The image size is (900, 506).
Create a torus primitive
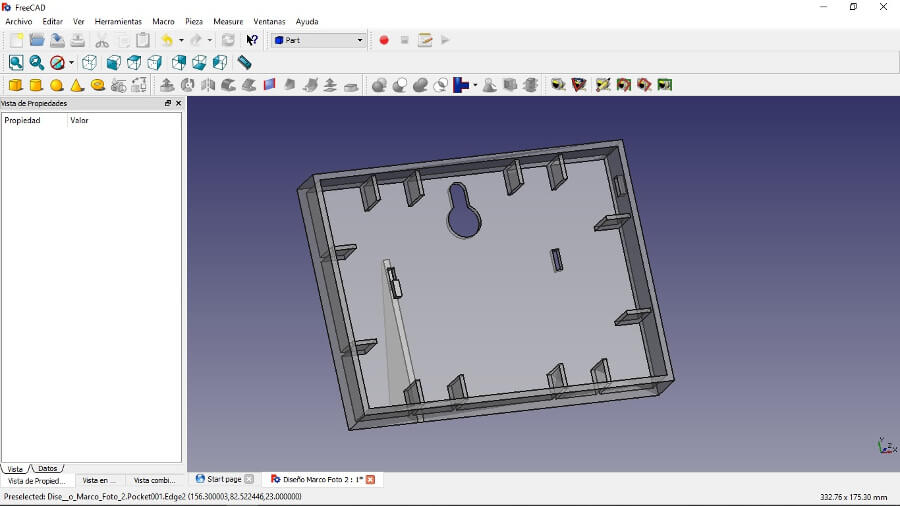[x=98, y=85]
